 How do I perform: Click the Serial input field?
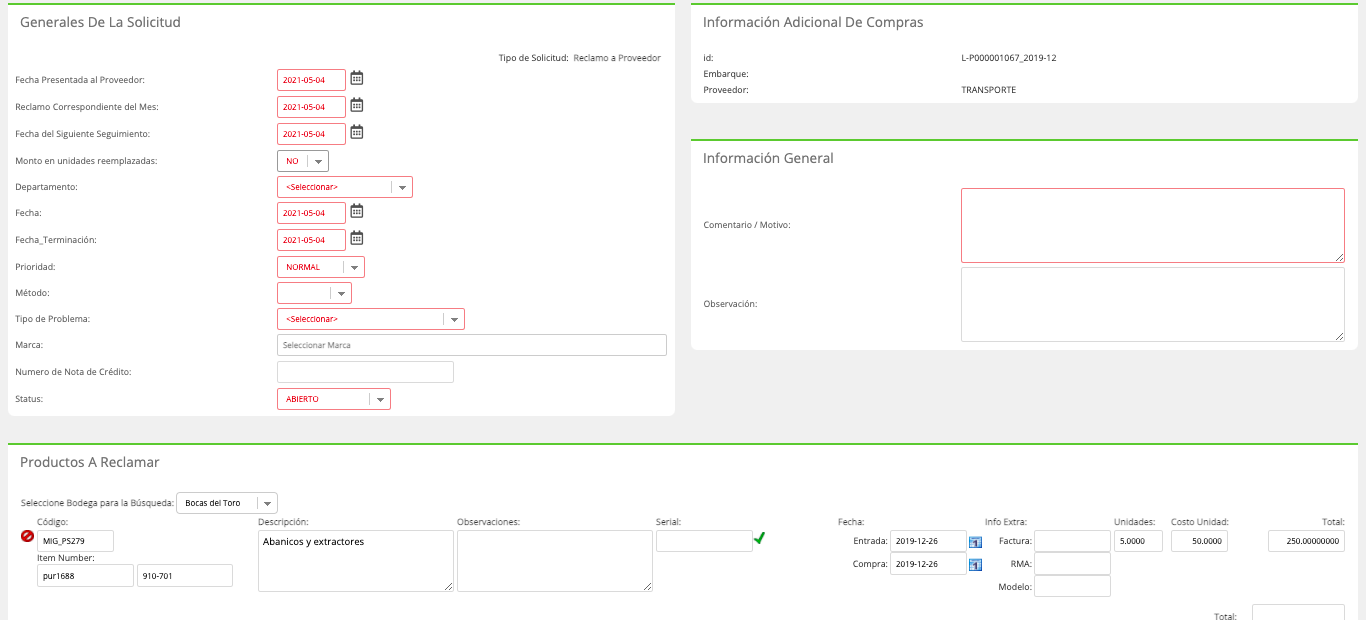point(704,541)
